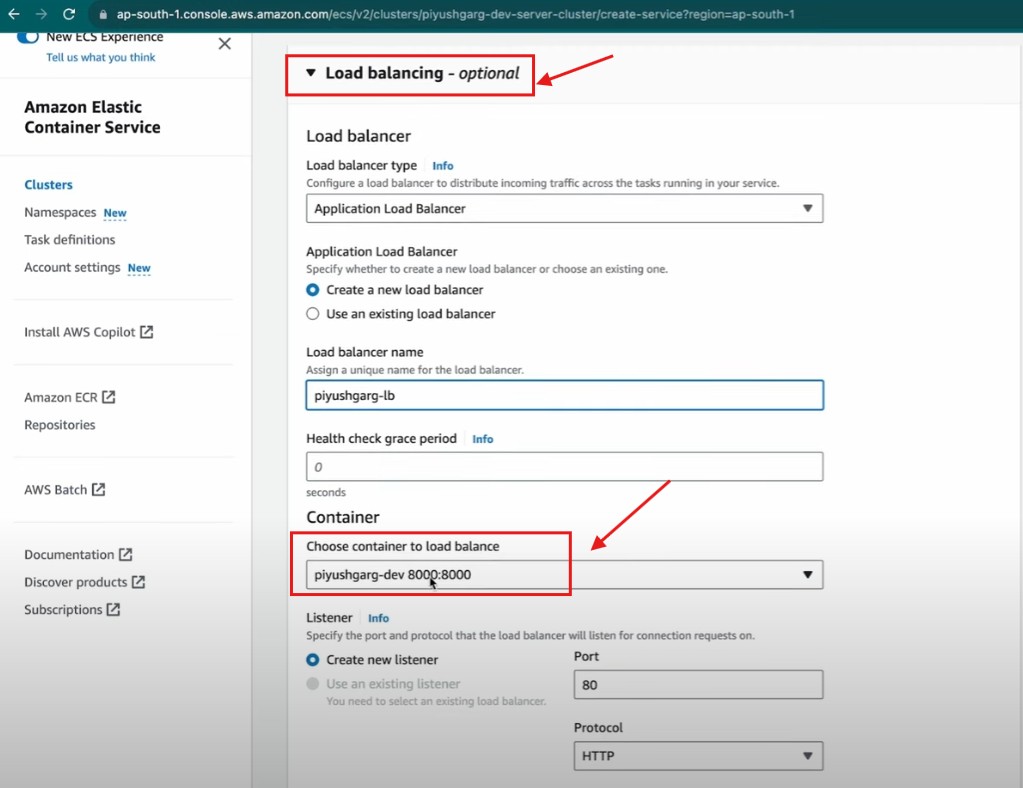
Task: Click the site info icon in address bar
Action: (x=100, y=15)
